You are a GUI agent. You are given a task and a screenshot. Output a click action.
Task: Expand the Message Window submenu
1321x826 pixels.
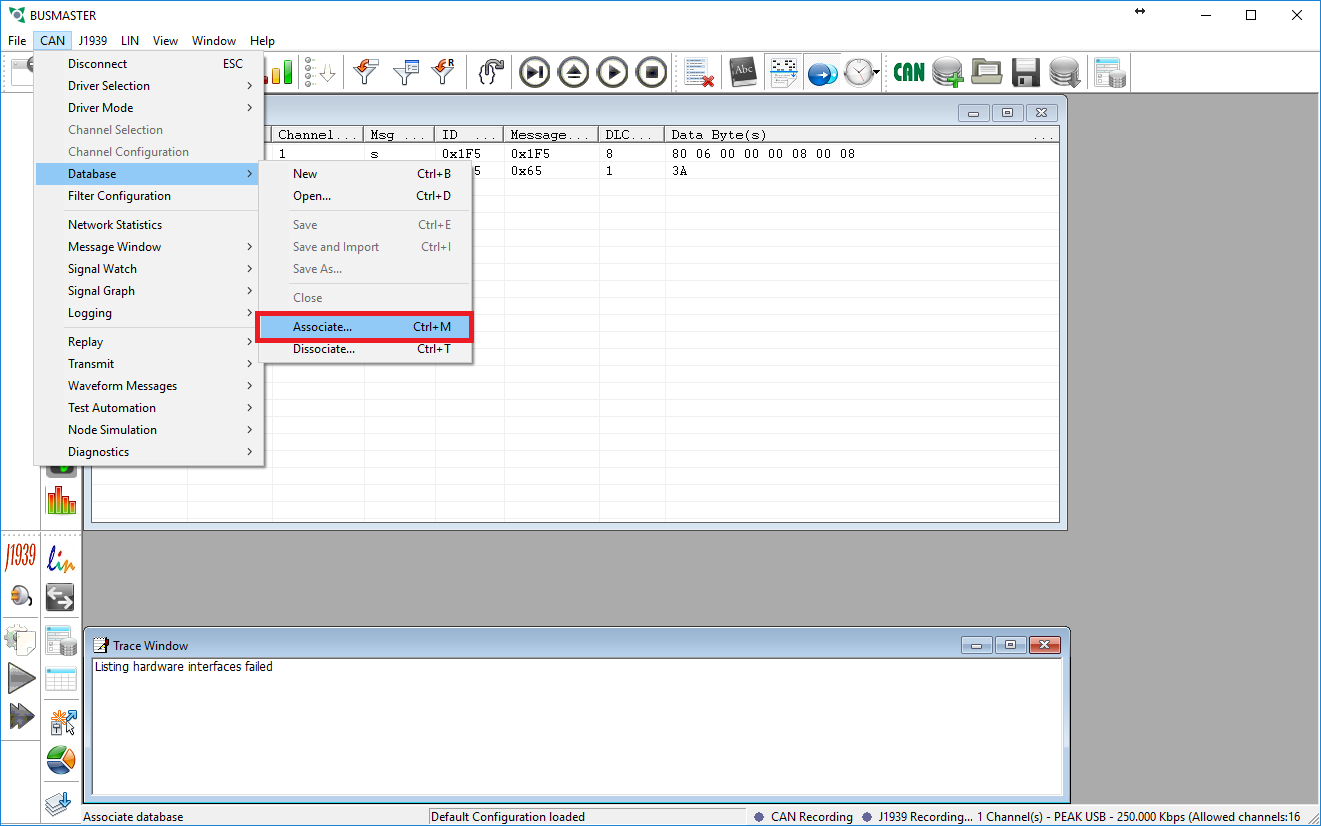(149, 247)
